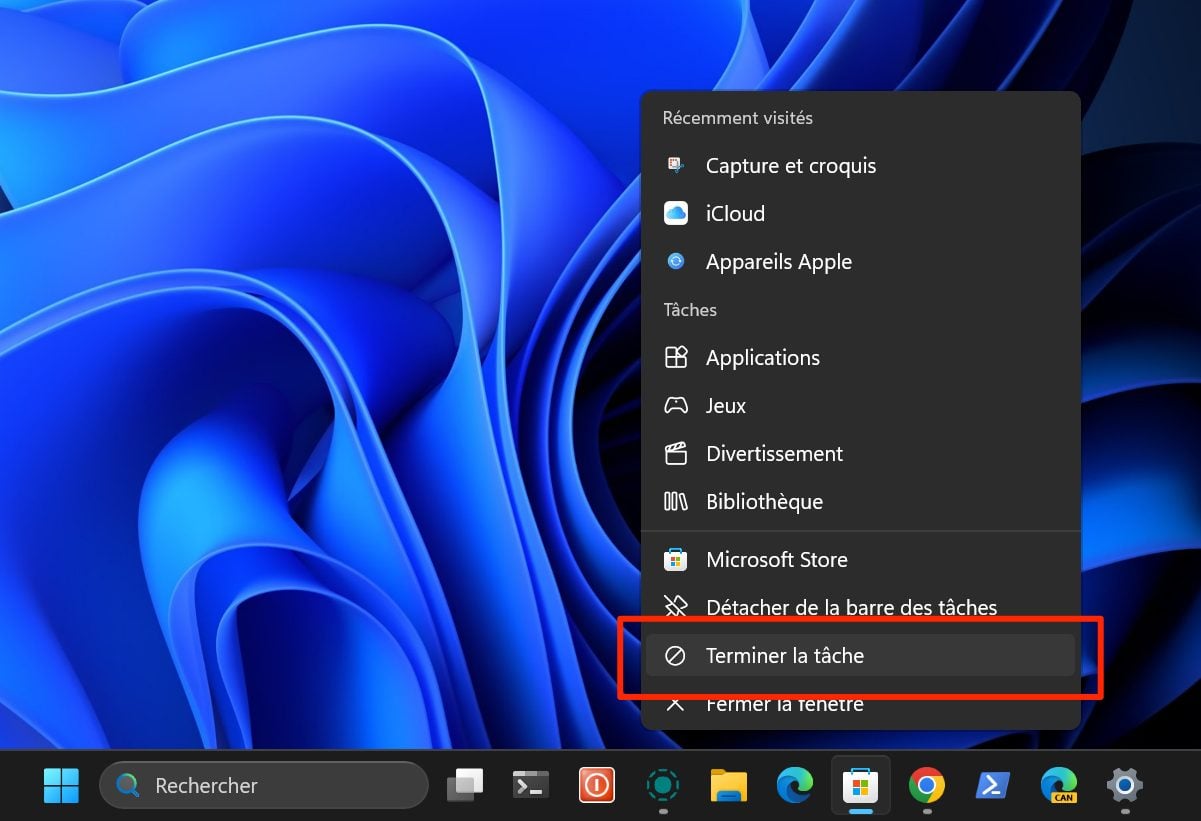Select the Applications task entry
Viewport: 1201px width, 821px height.
coord(860,358)
